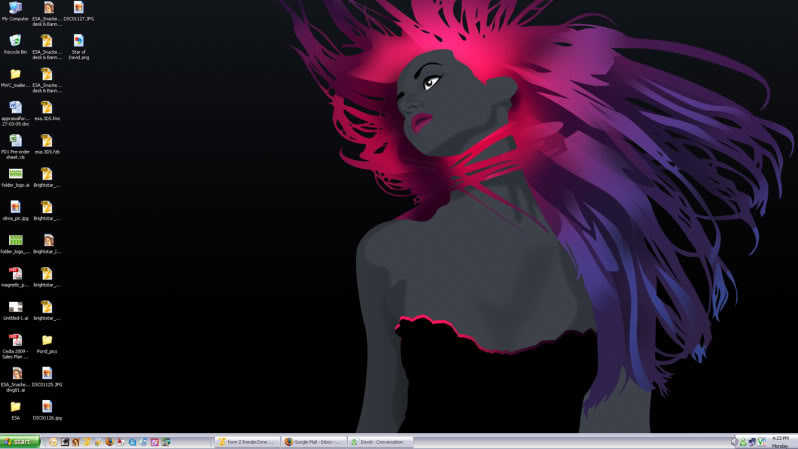Image resolution: width=798 pixels, height=449 pixels.
Task: Select the Pond_pics folder
Action: tap(47, 344)
